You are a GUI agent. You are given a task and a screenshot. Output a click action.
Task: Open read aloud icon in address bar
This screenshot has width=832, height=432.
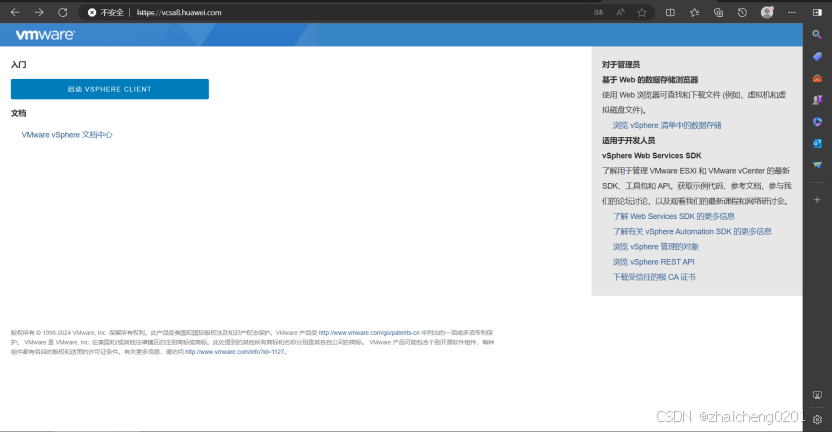620,12
